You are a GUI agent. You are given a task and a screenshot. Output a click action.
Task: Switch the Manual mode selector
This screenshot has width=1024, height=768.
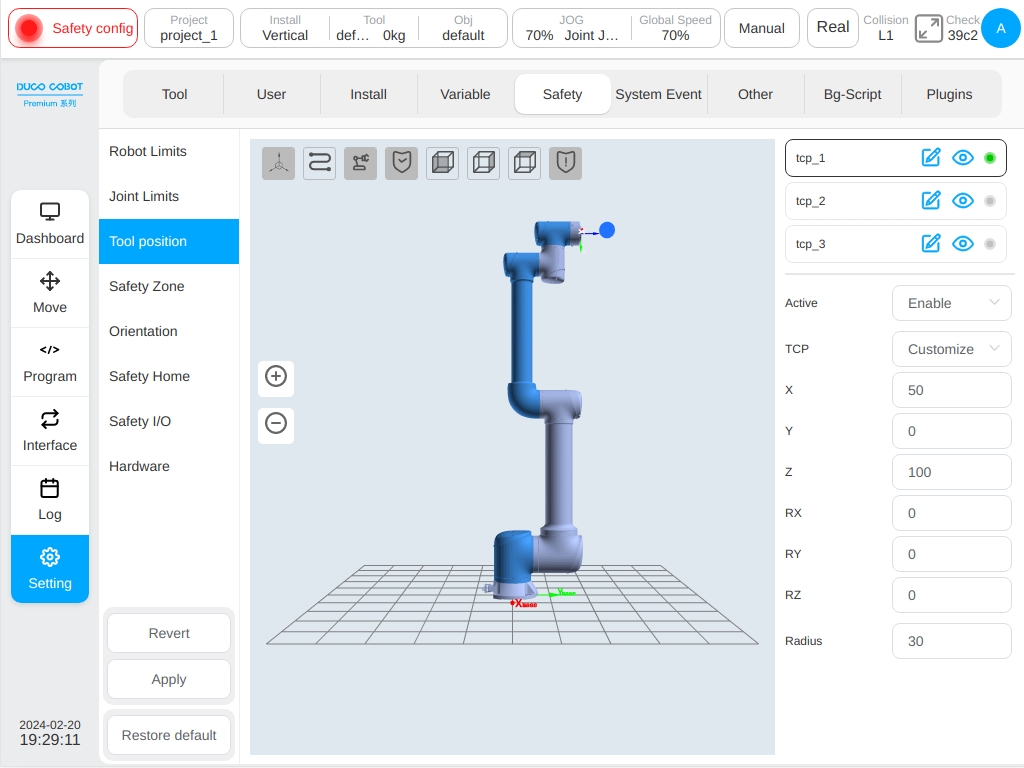(761, 28)
